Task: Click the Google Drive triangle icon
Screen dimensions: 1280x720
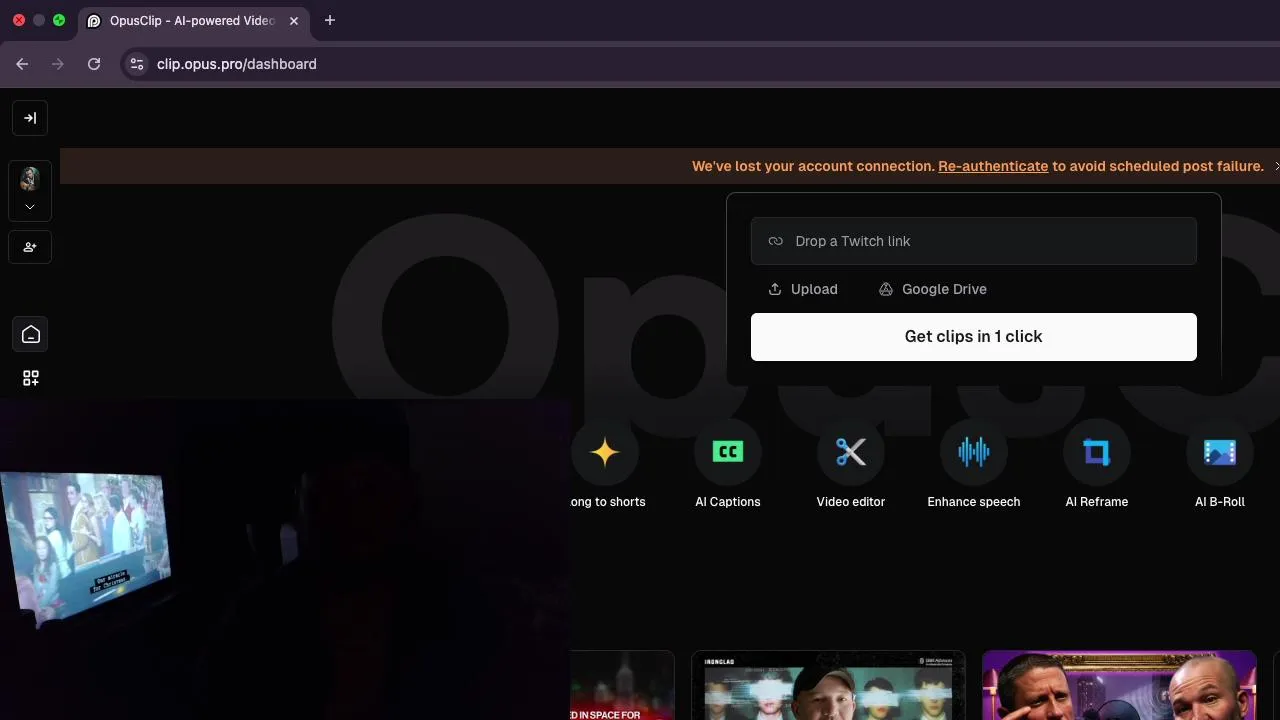Action: [886, 289]
